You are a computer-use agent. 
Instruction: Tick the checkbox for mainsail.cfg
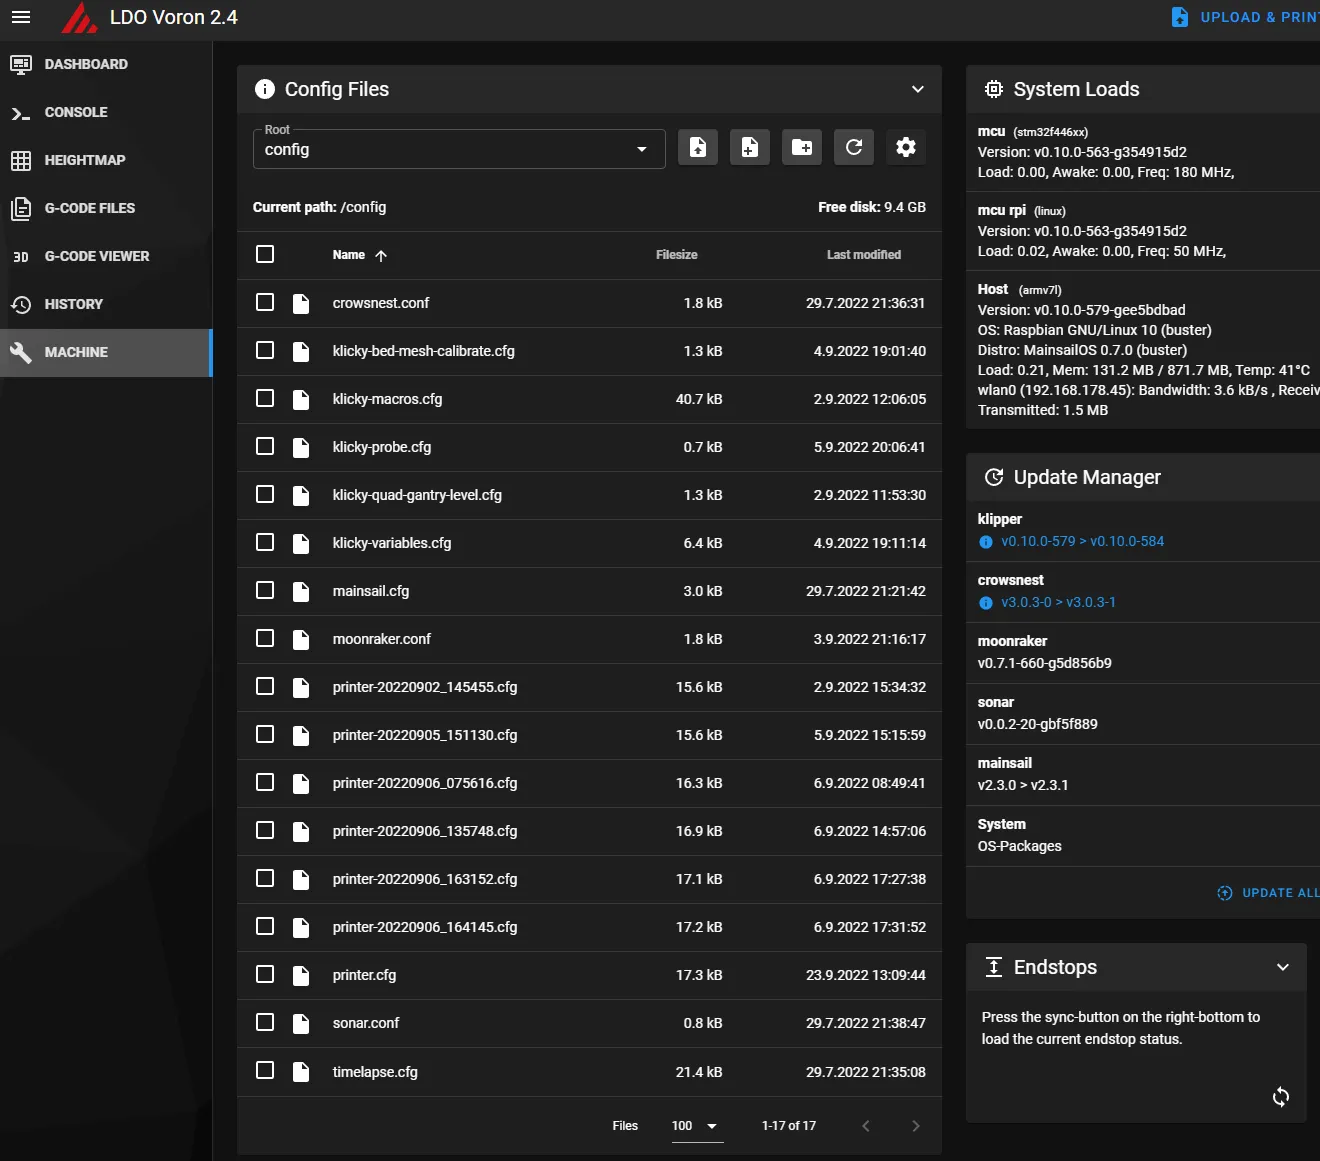point(265,590)
